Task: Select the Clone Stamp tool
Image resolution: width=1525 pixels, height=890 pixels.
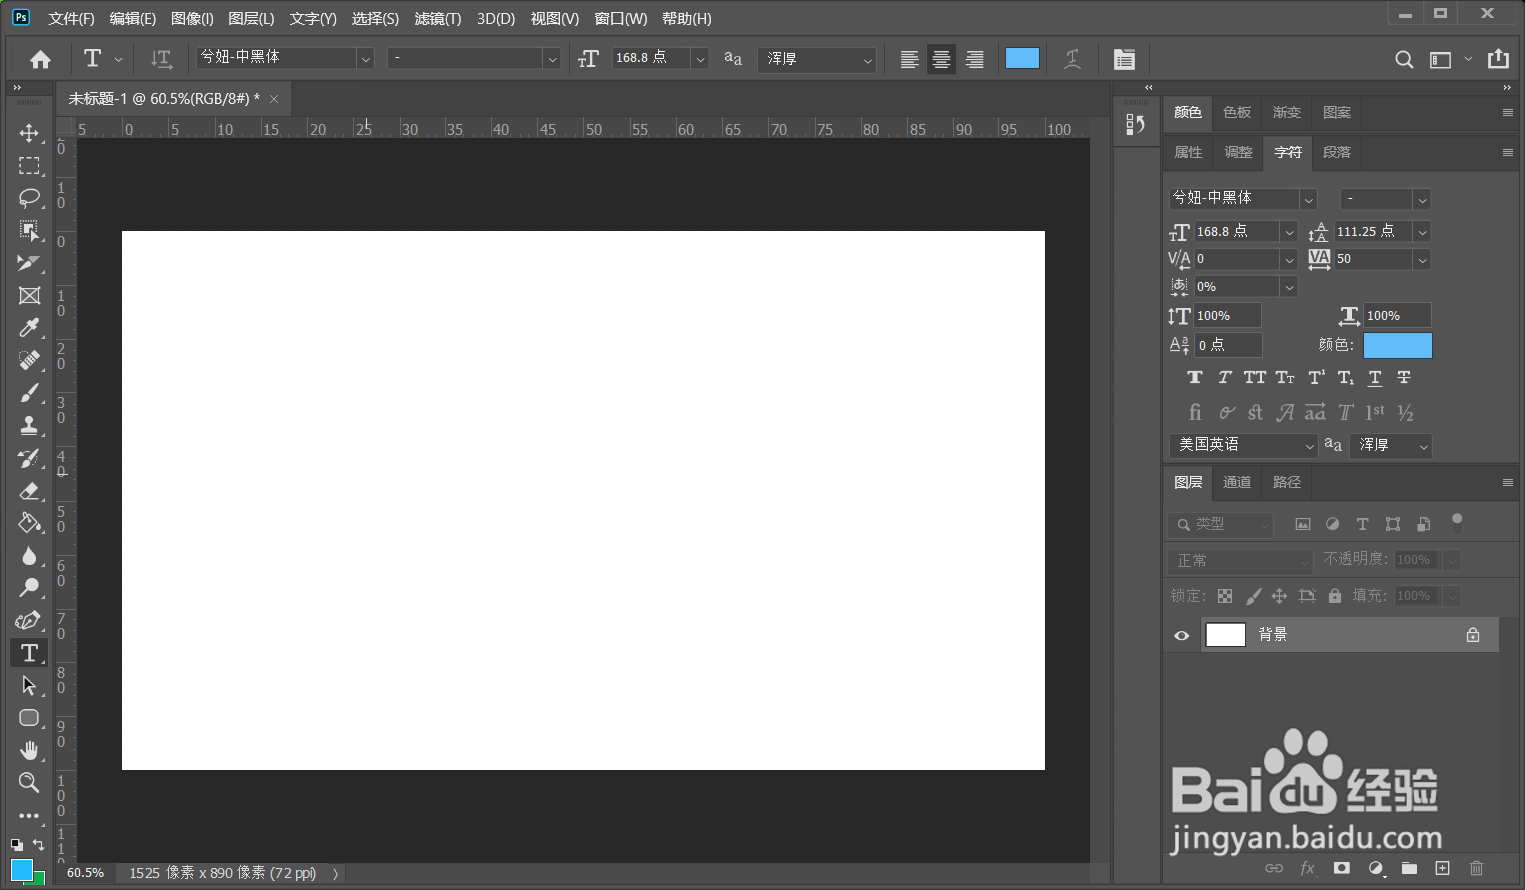Action: (29, 425)
